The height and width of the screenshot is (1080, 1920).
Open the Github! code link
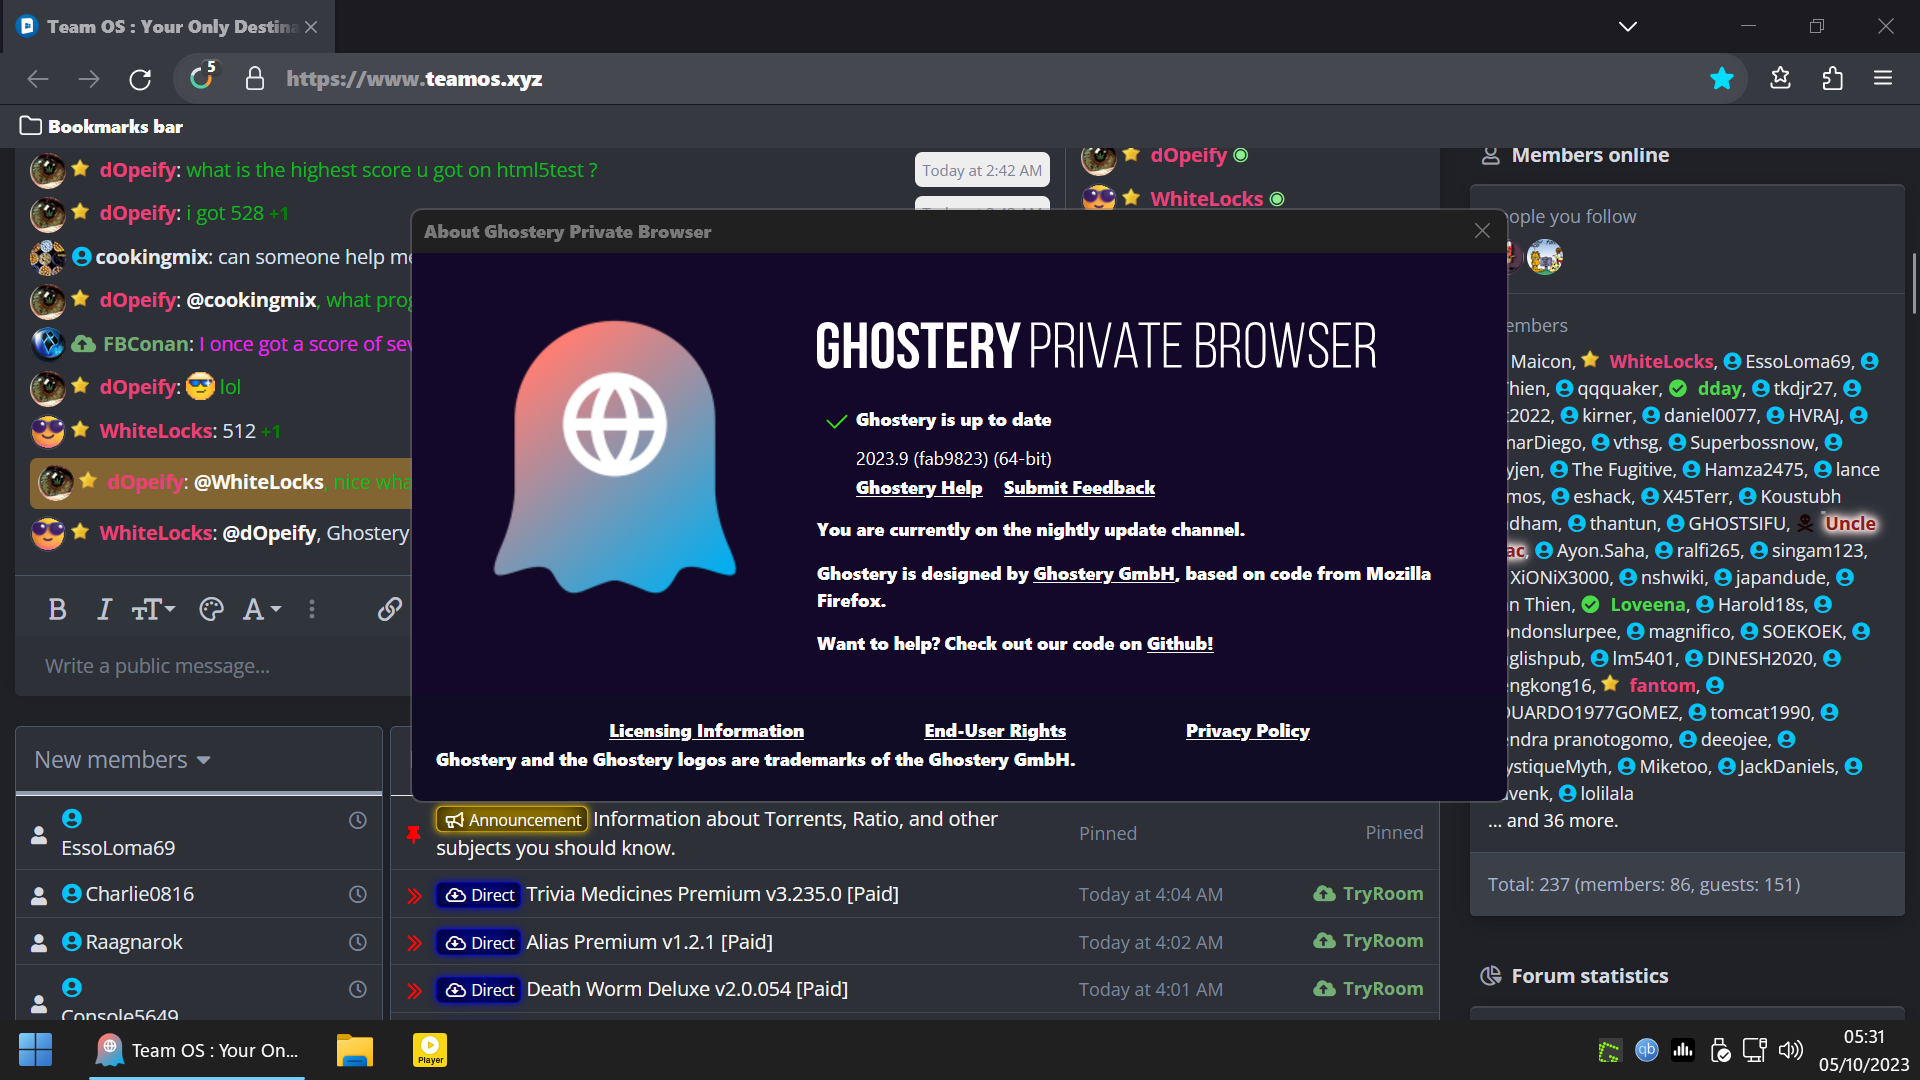(x=1180, y=644)
